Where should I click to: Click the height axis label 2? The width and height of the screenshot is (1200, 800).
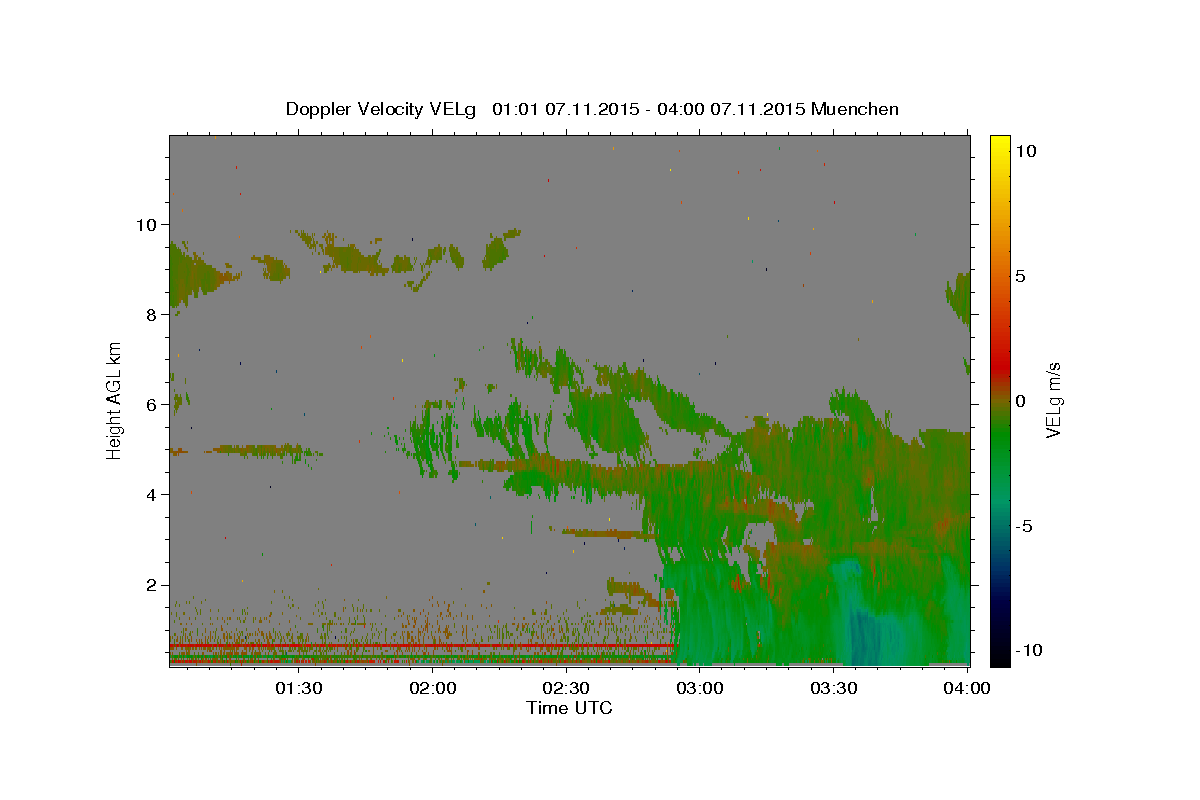pos(151,585)
